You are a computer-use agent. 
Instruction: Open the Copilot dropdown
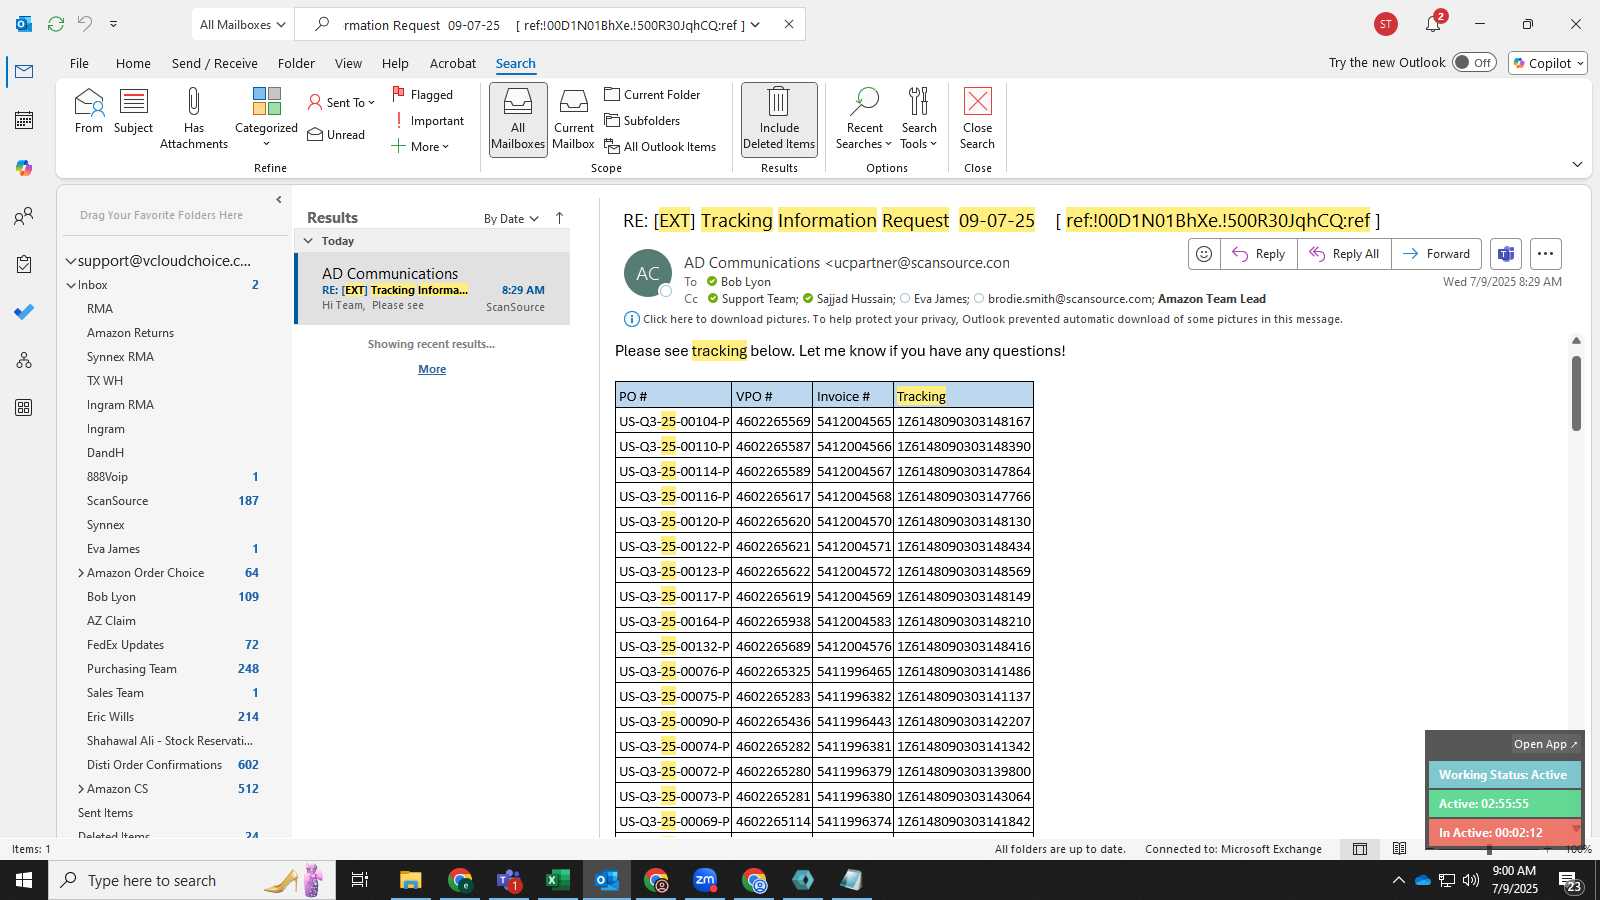click(x=1548, y=62)
